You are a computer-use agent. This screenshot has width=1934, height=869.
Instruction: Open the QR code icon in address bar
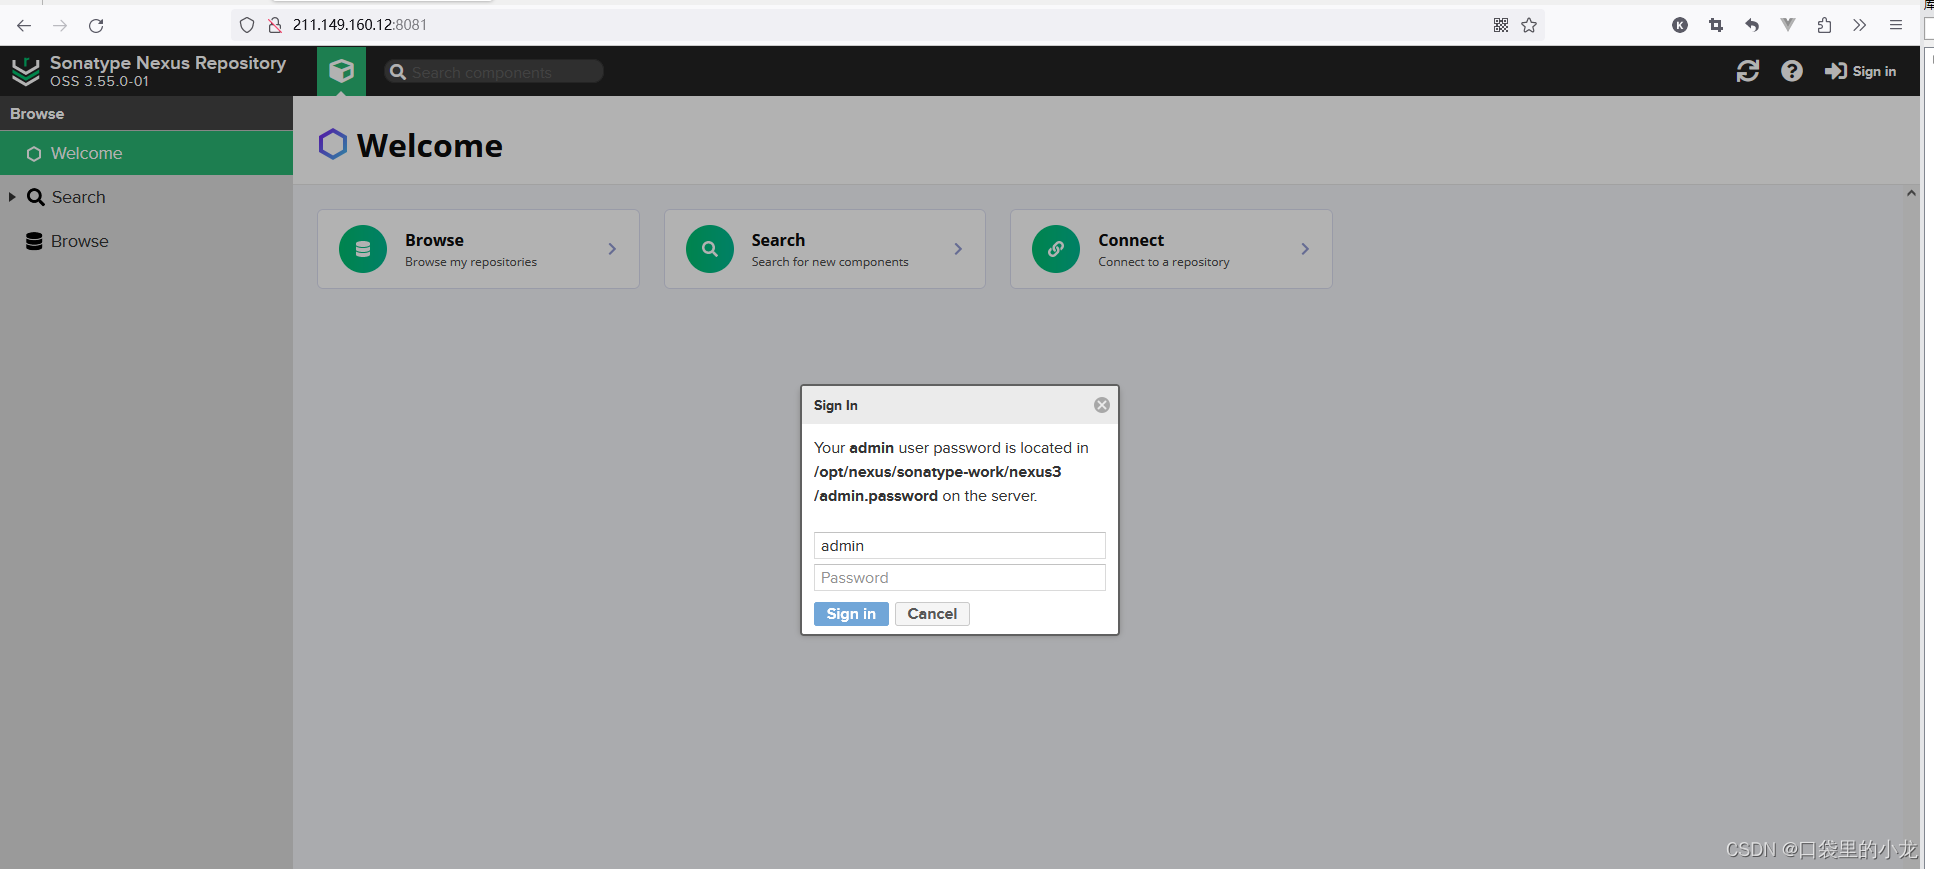1501,25
